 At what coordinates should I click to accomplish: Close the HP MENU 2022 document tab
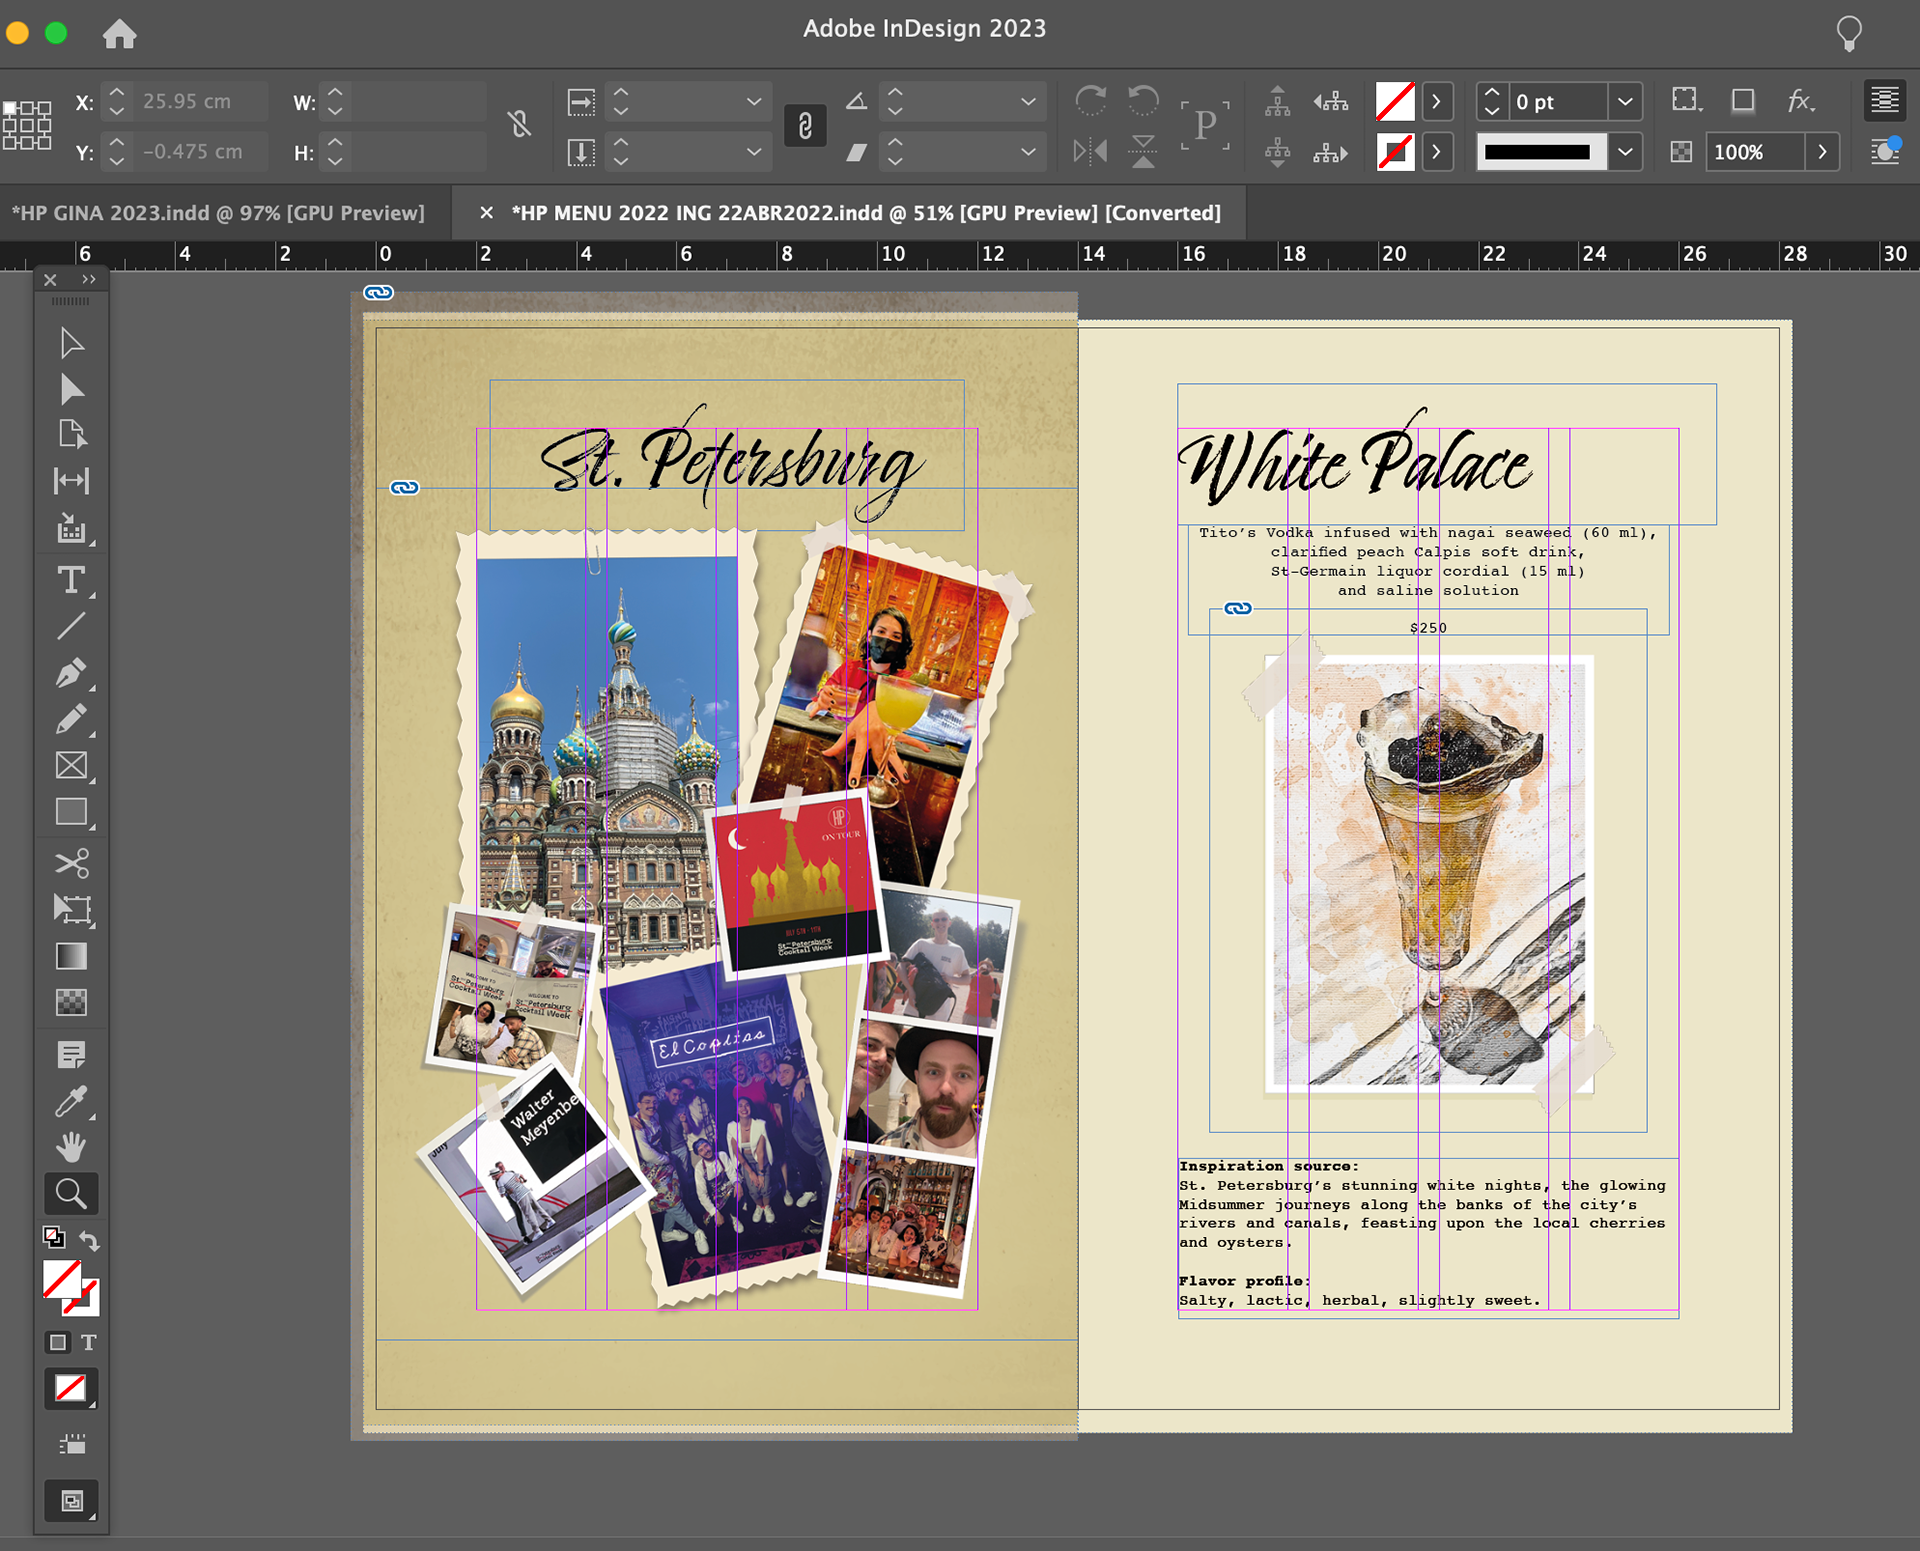coord(486,213)
